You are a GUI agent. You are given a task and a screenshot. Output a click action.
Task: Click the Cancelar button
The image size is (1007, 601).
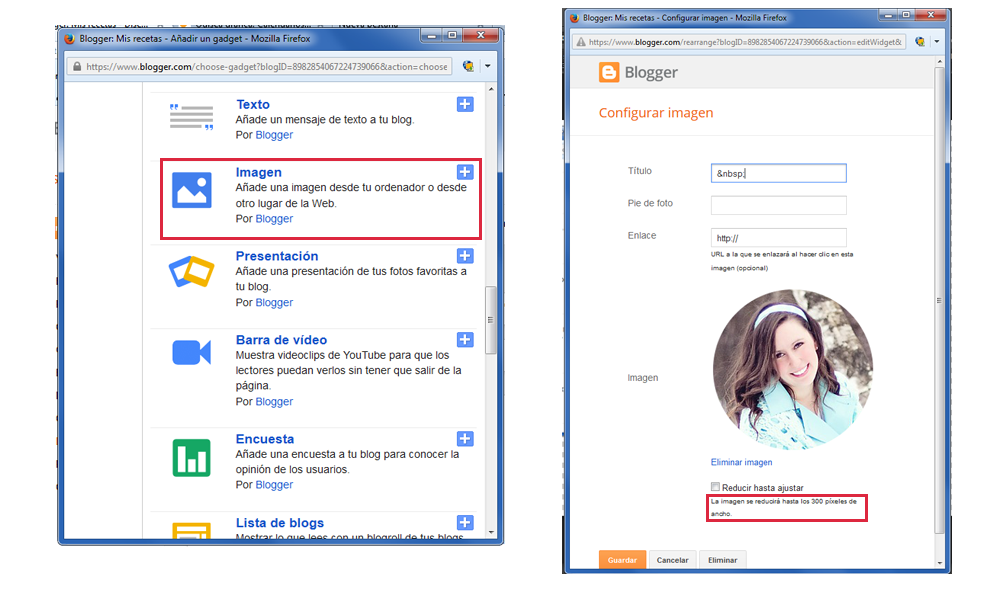click(672, 560)
